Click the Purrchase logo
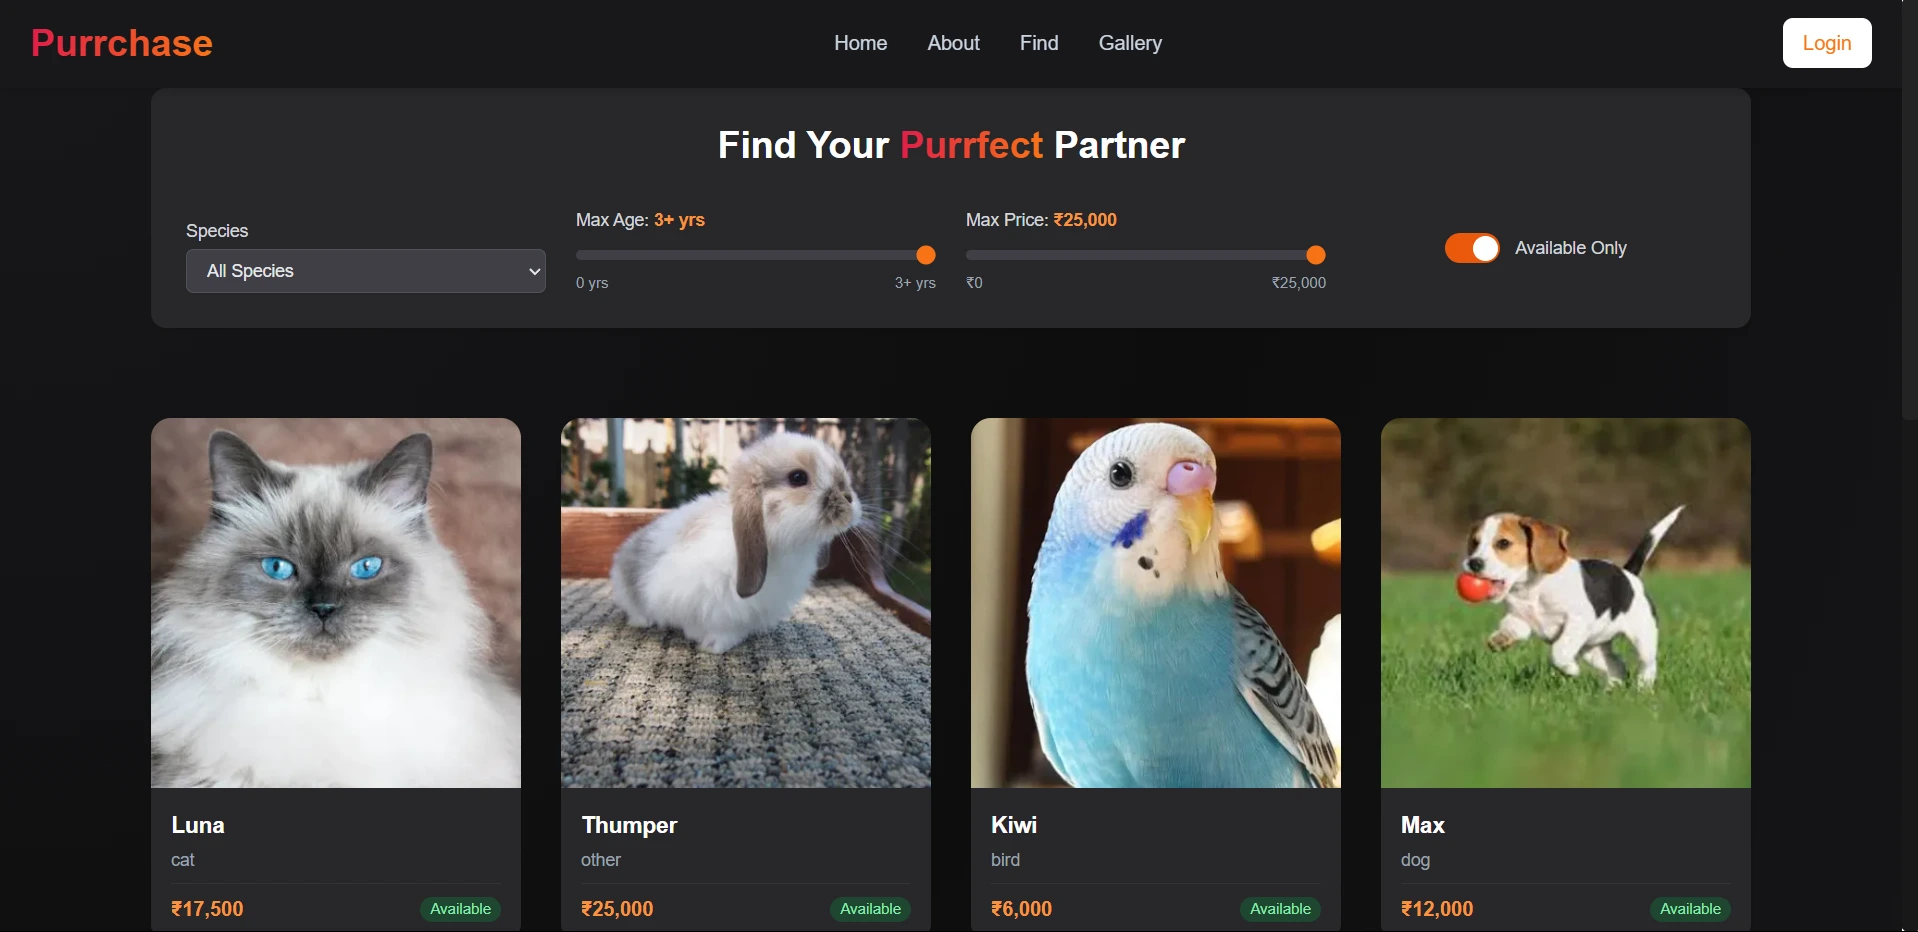The image size is (1918, 932). (120, 42)
